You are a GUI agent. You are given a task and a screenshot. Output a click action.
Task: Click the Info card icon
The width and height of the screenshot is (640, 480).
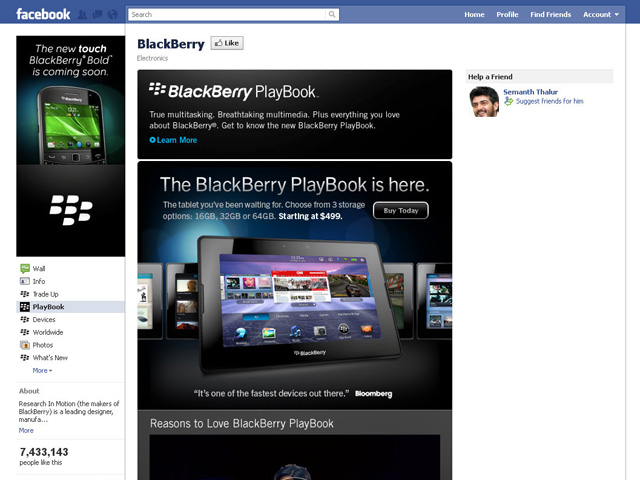pos(25,281)
